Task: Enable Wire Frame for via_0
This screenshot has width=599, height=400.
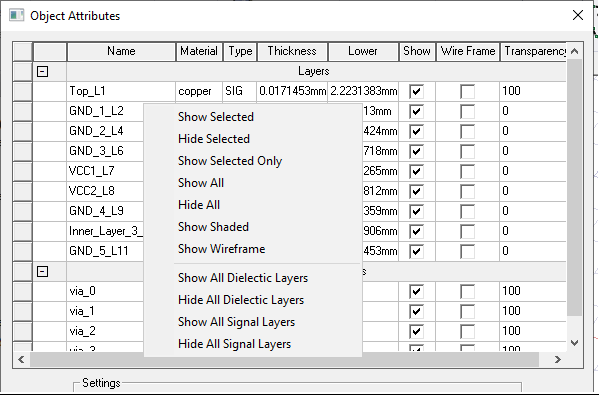Action: (x=468, y=291)
